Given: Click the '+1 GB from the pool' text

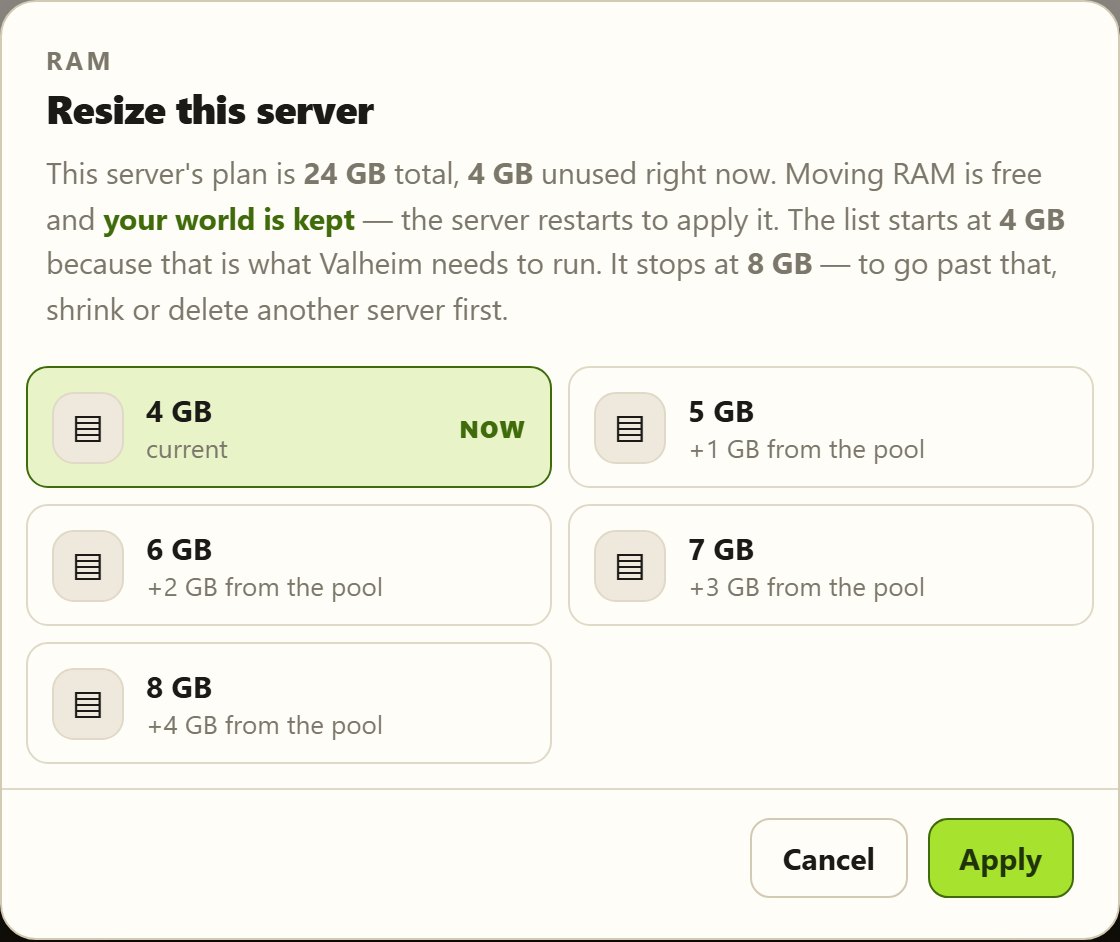Looking at the screenshot, I should [x=806, y=449].
